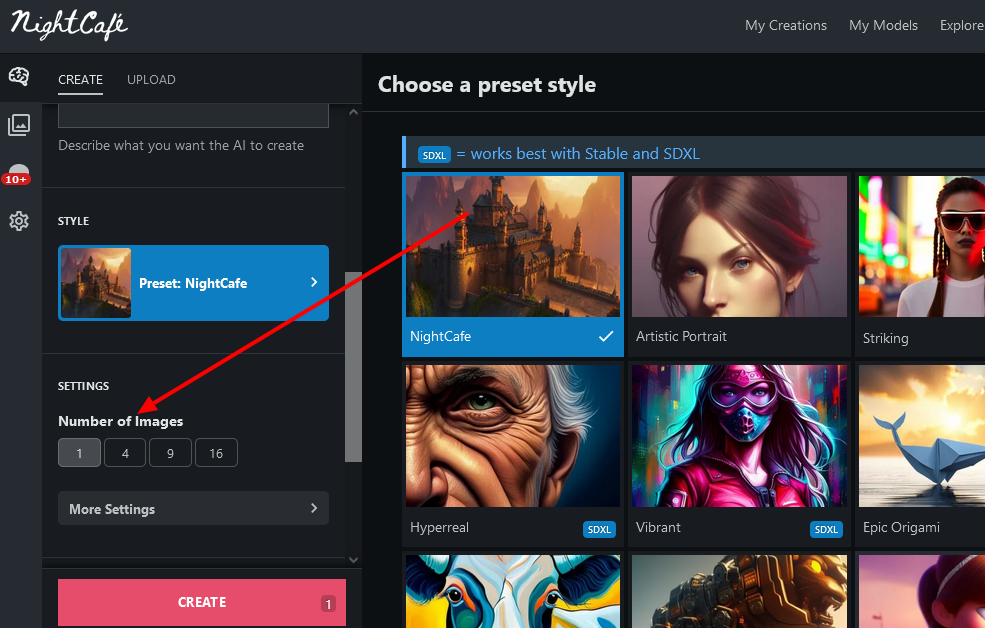
Task: Set number of images to 16
Action: pyautogui.click(x=216, y=453)
